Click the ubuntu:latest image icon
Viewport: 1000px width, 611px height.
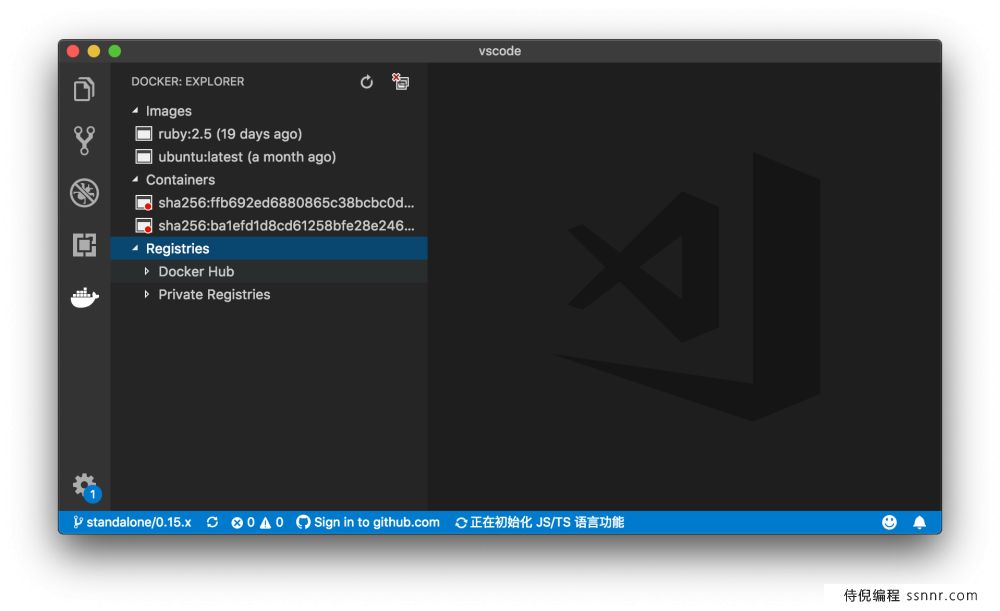click(143, 157)
